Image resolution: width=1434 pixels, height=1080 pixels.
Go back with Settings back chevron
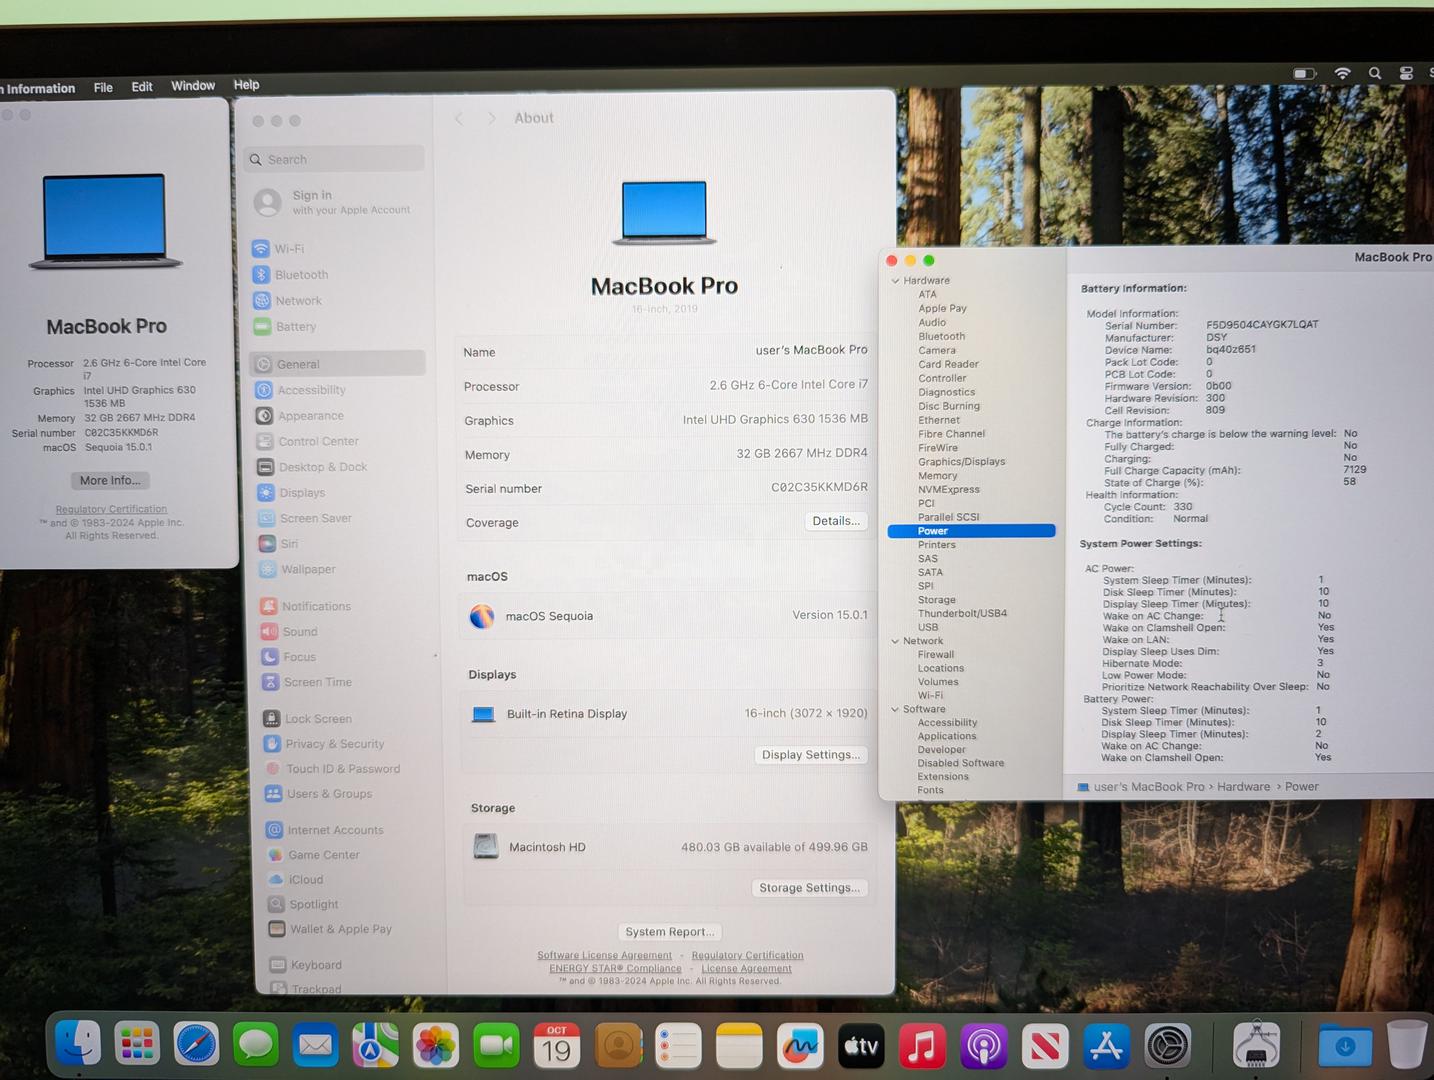(459, 118)
